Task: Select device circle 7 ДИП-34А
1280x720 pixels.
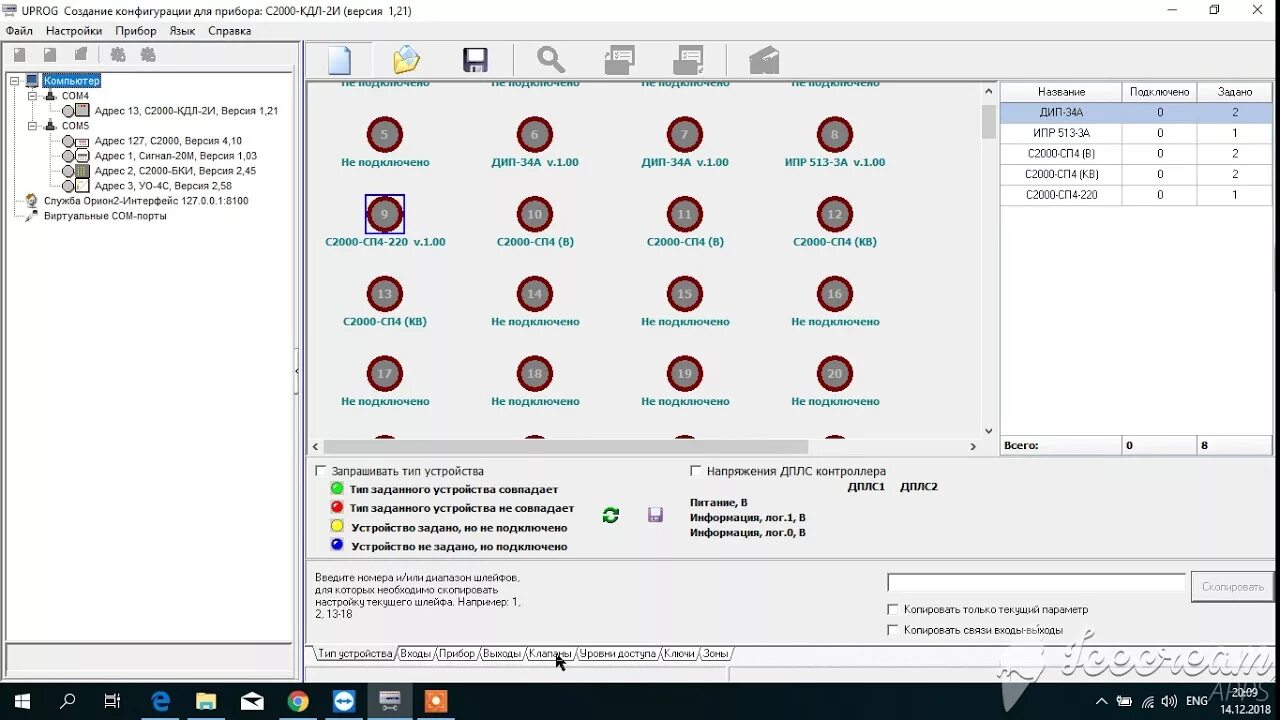Action: (685, 135)
